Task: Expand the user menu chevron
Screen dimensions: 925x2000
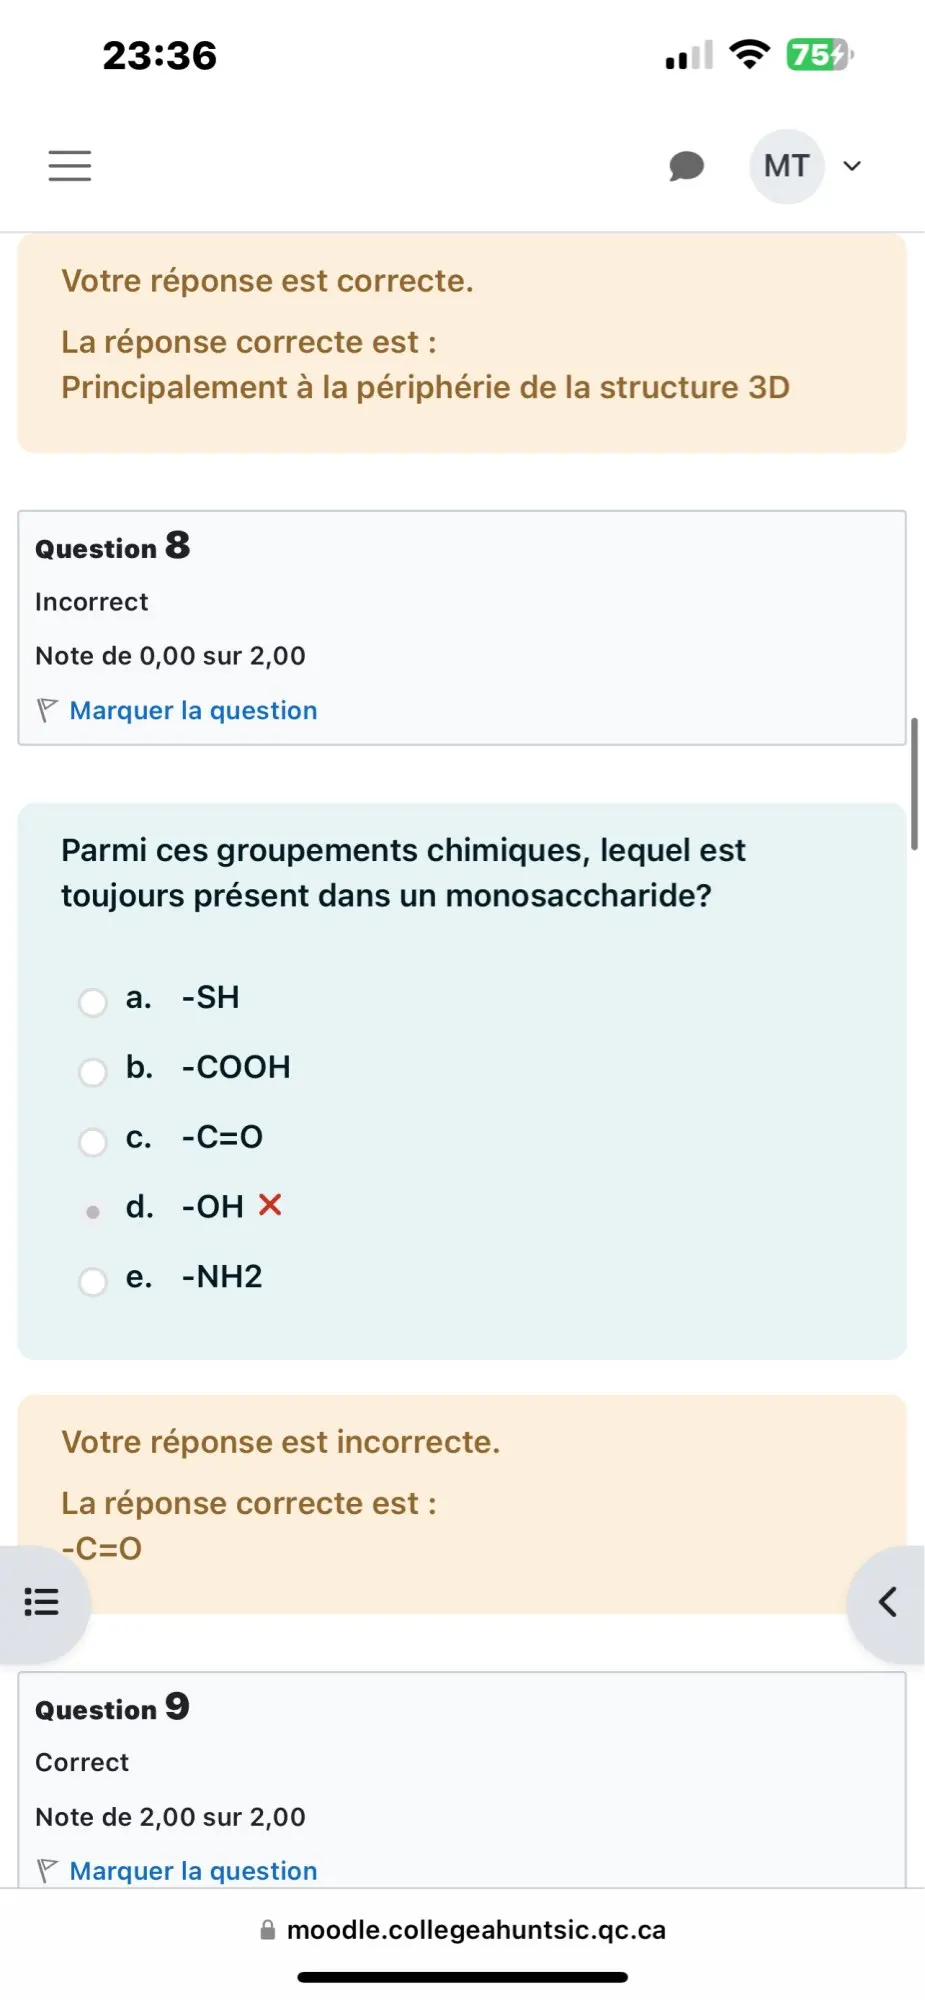Action: (852, 166)
